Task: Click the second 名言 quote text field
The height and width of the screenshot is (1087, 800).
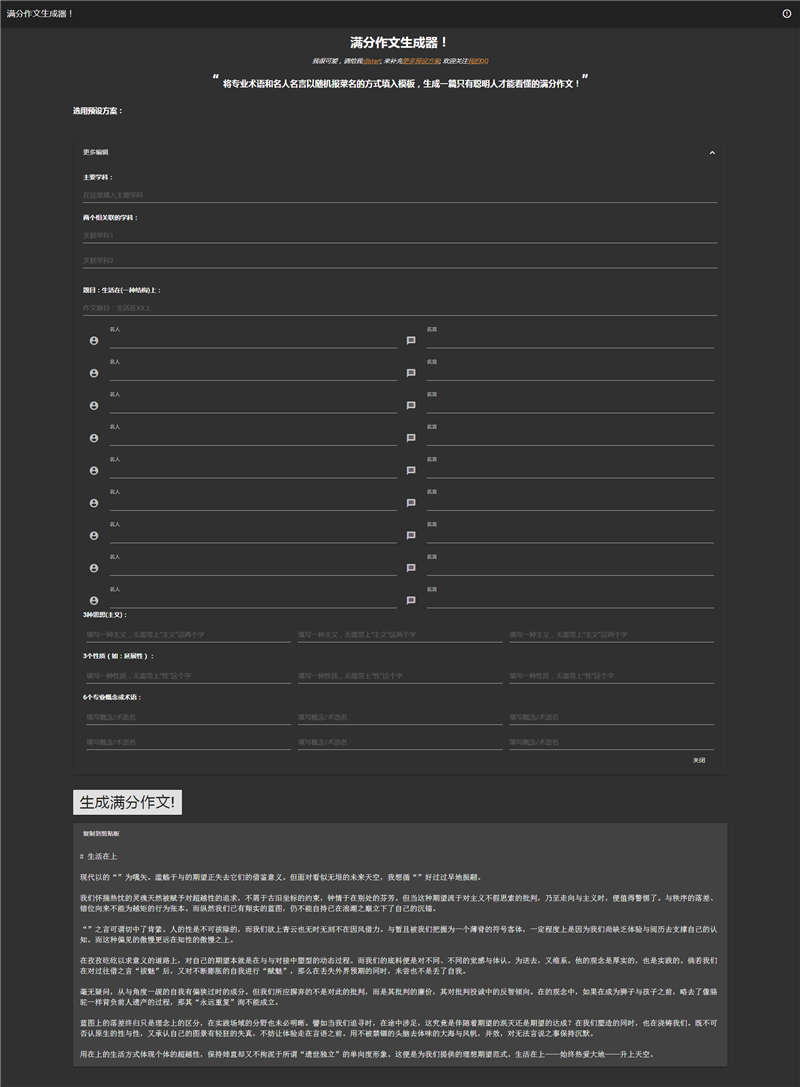Action: click(x=569, y=374)
